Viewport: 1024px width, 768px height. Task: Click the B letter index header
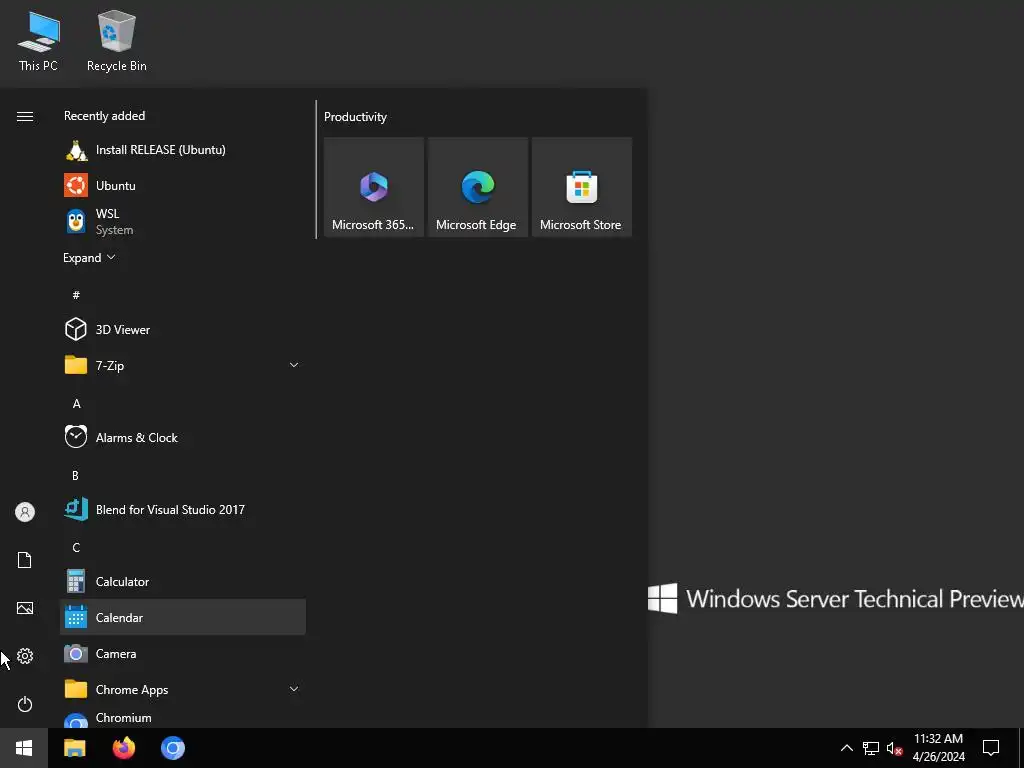pos(75,475)
